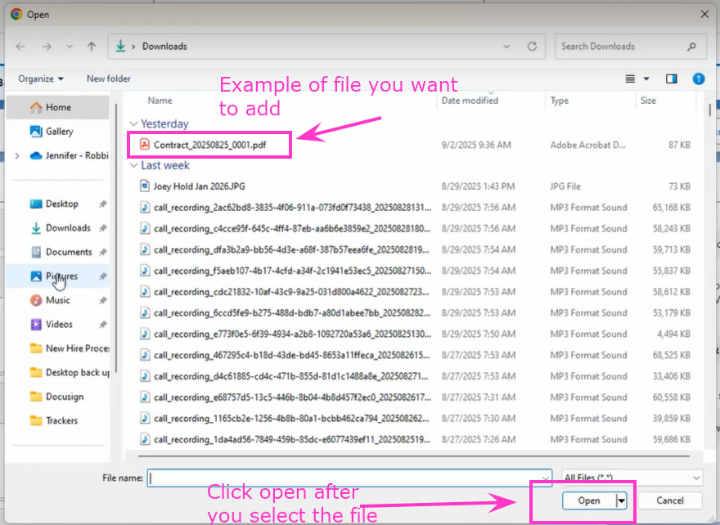Open the Help question mark icon
Viewport: 720px width, 525px height.
[x=698, y=79]
